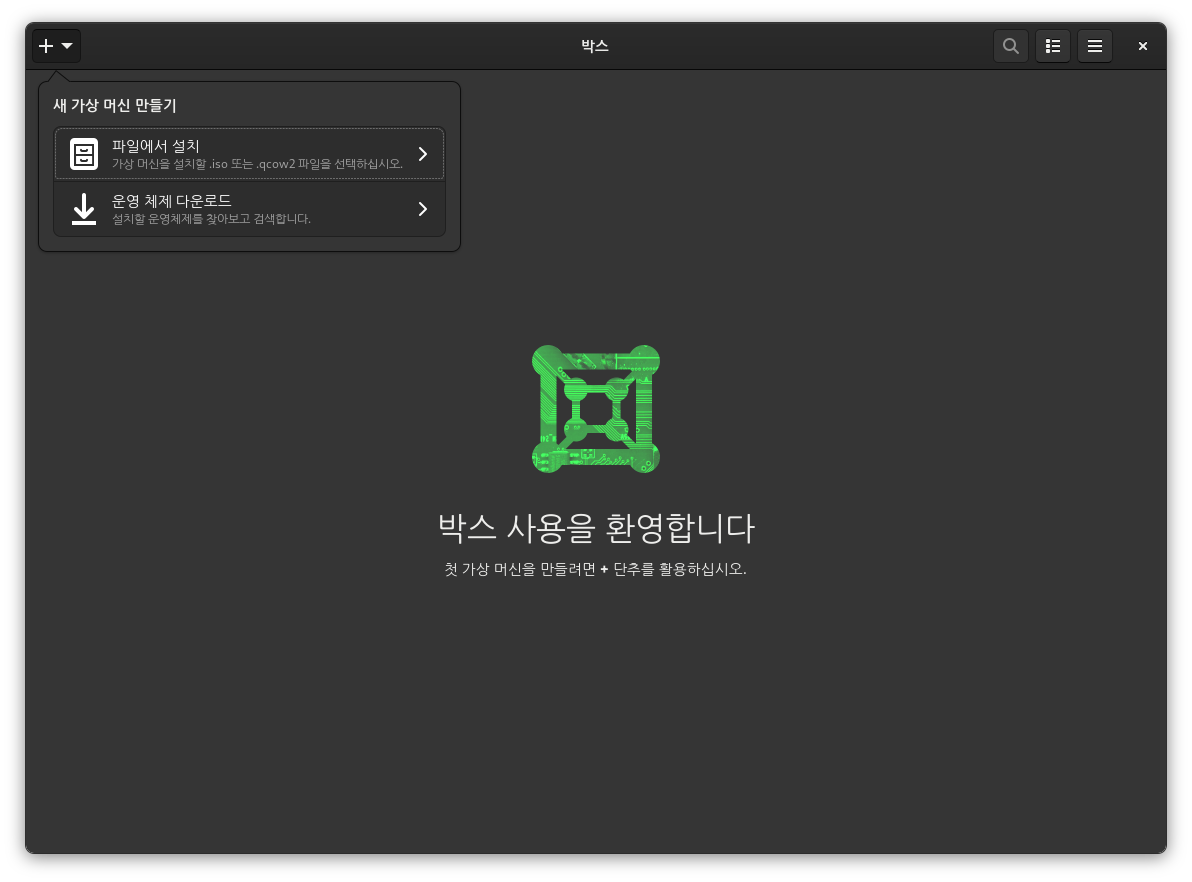Viewport: 1192px width, 882px height.
Task: Select 운영 체제 다운로드 option
Action: click(x=249, y=209)
